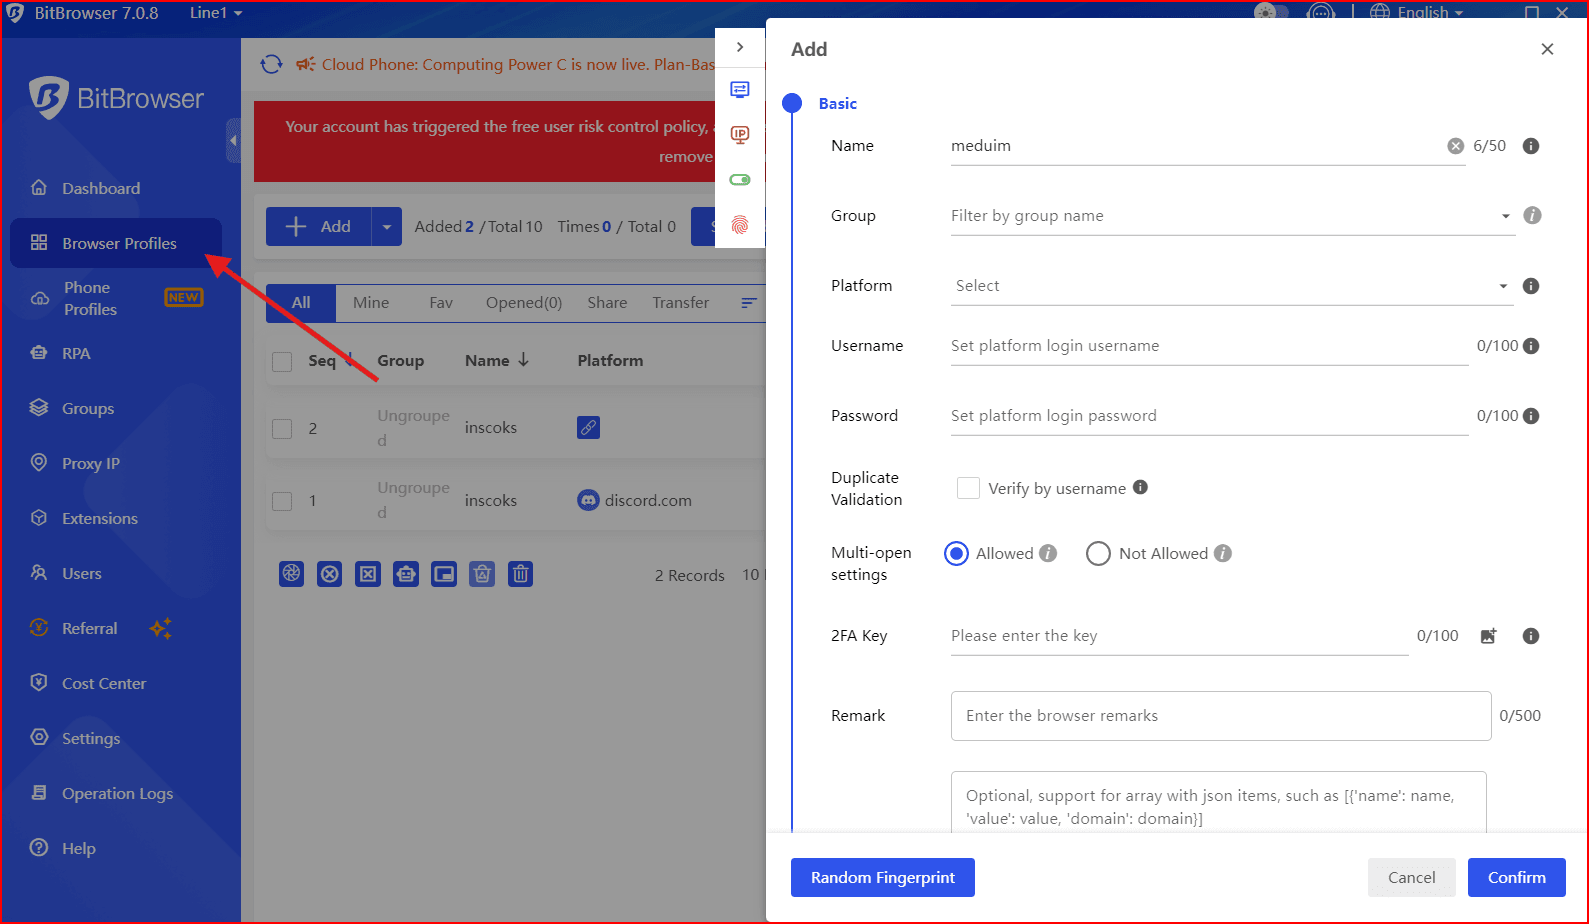Click the robot icon in the bottom toolbar
Viewport: 1589px width, 924px height.
pyautogui.click(x=406, y=574)
